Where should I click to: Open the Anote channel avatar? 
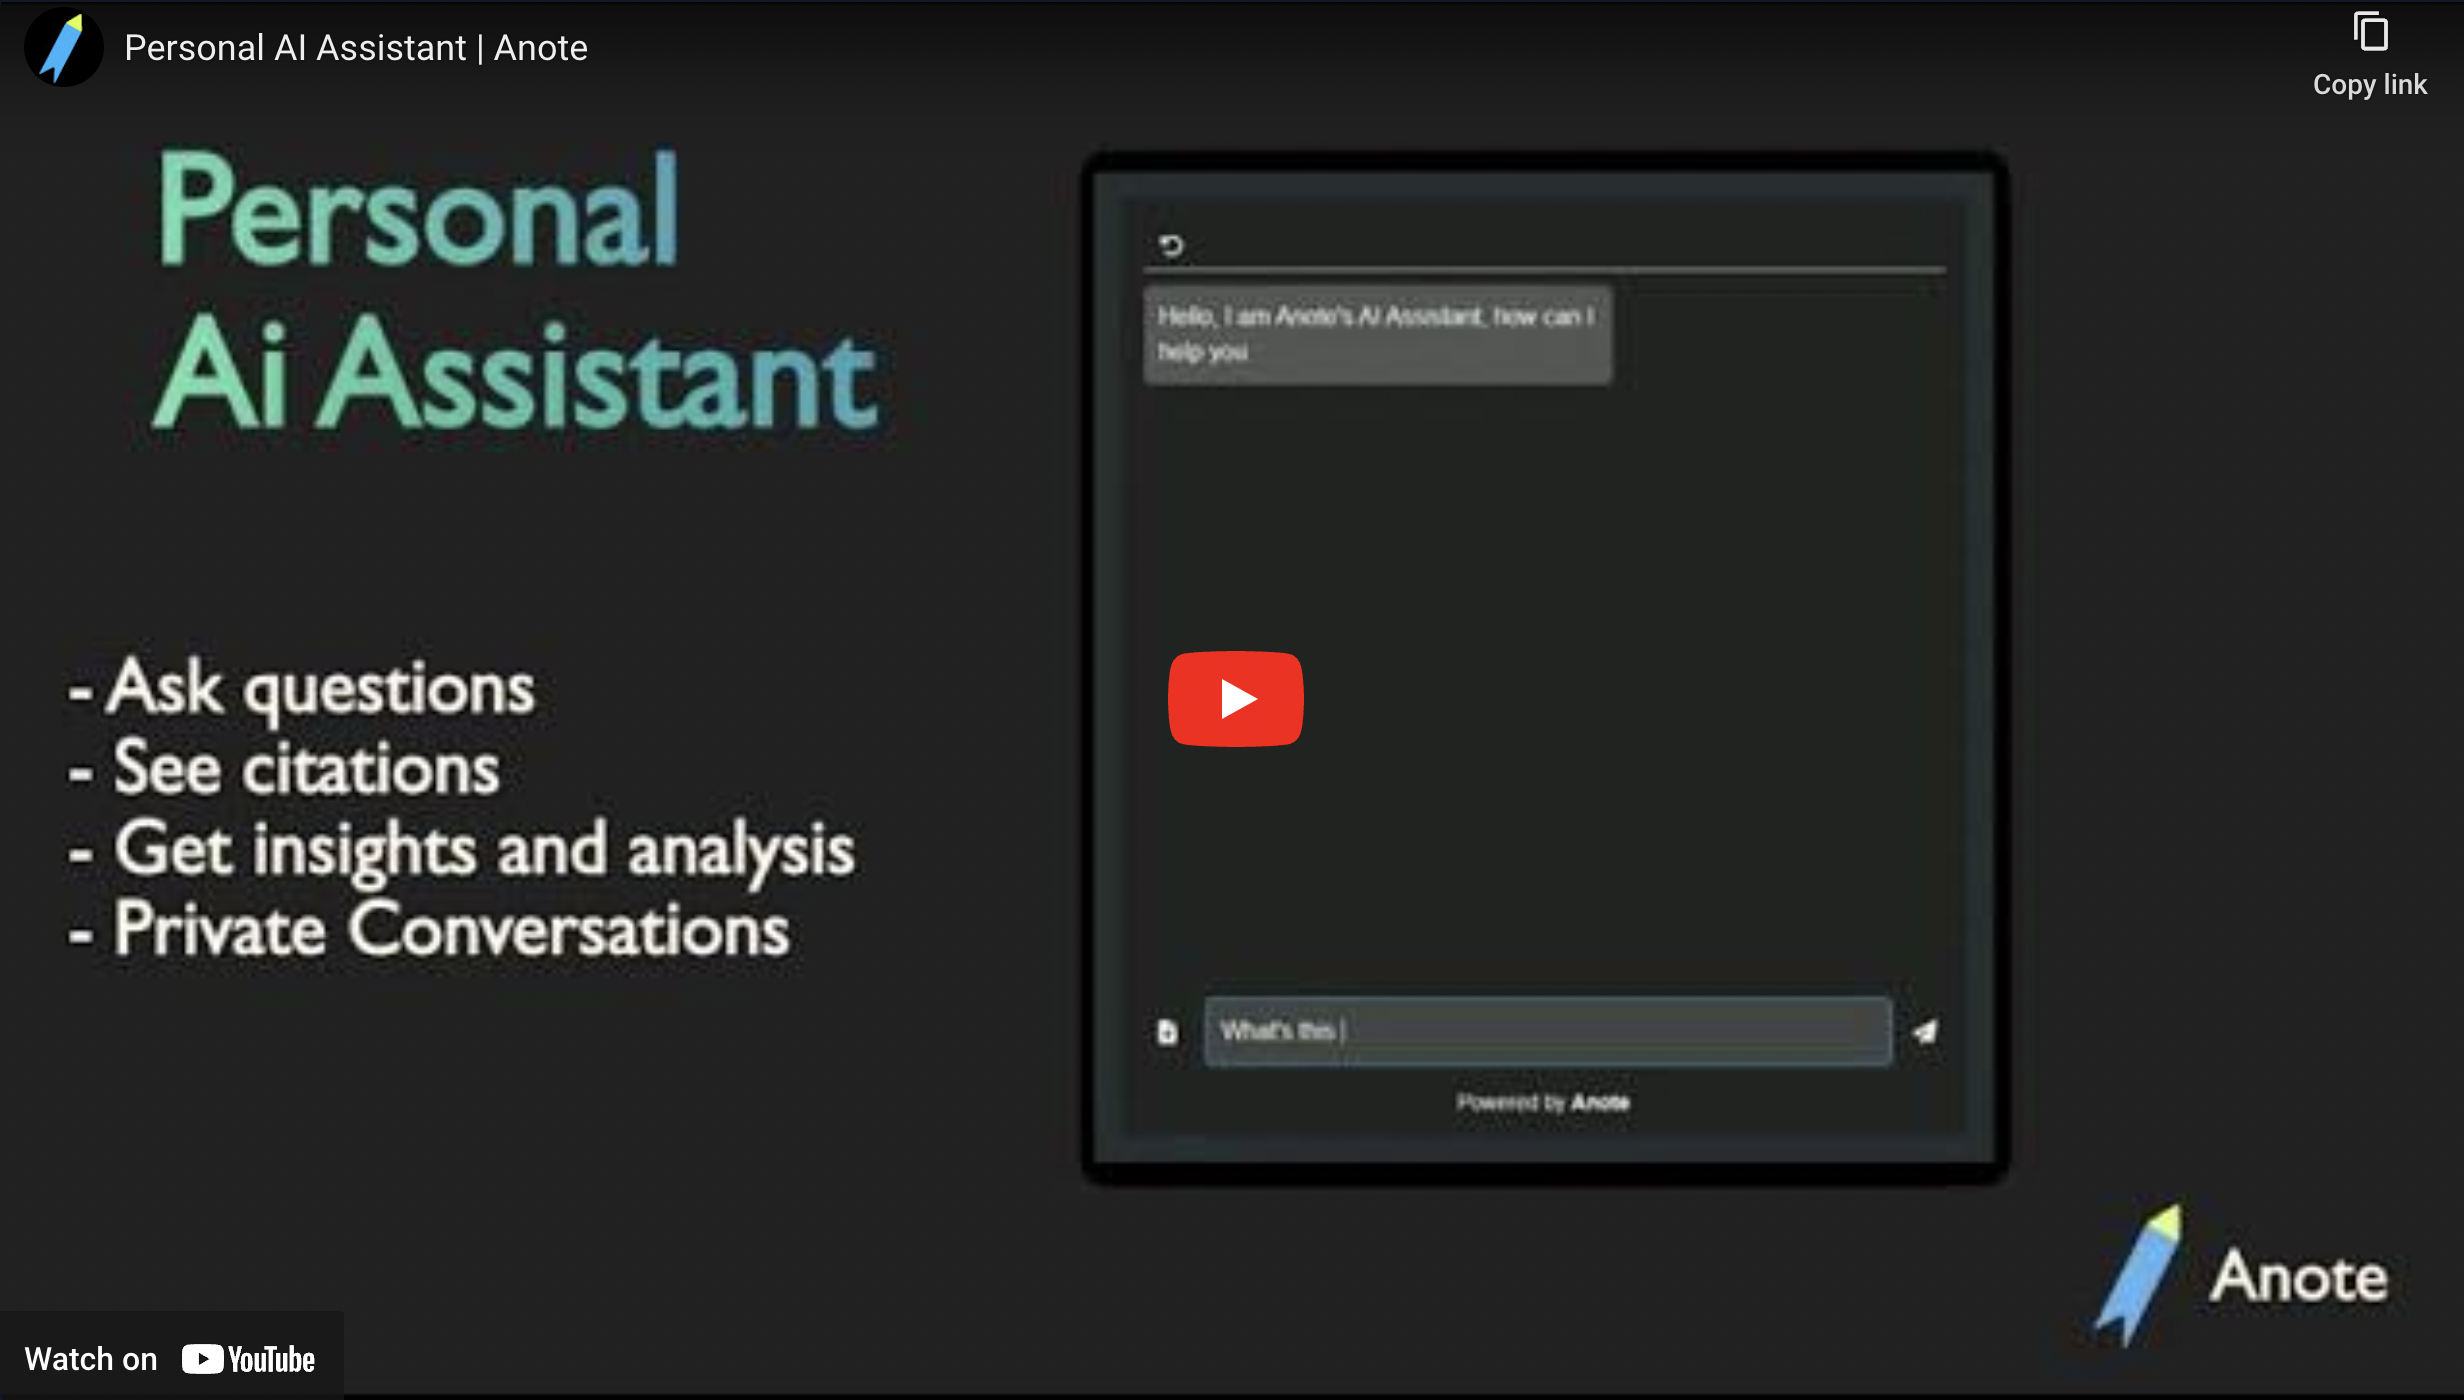[64, 47]
